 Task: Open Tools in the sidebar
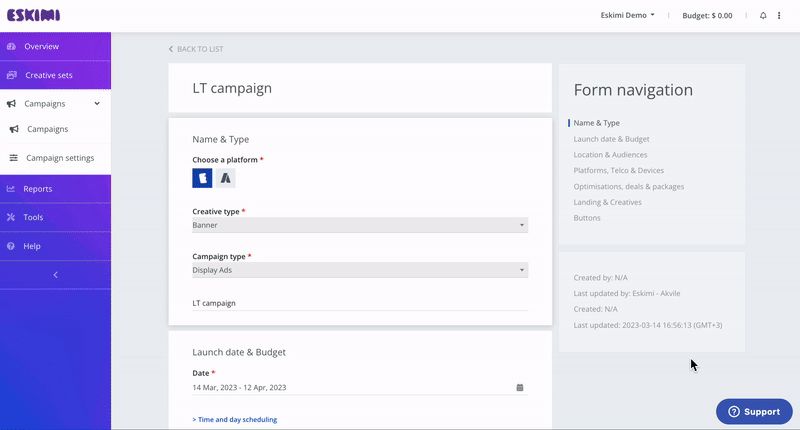55,217
